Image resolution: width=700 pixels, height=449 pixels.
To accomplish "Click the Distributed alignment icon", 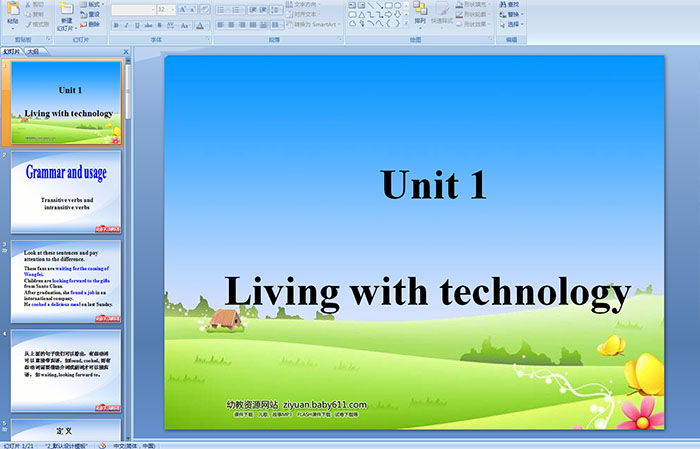I will point(263,25).
